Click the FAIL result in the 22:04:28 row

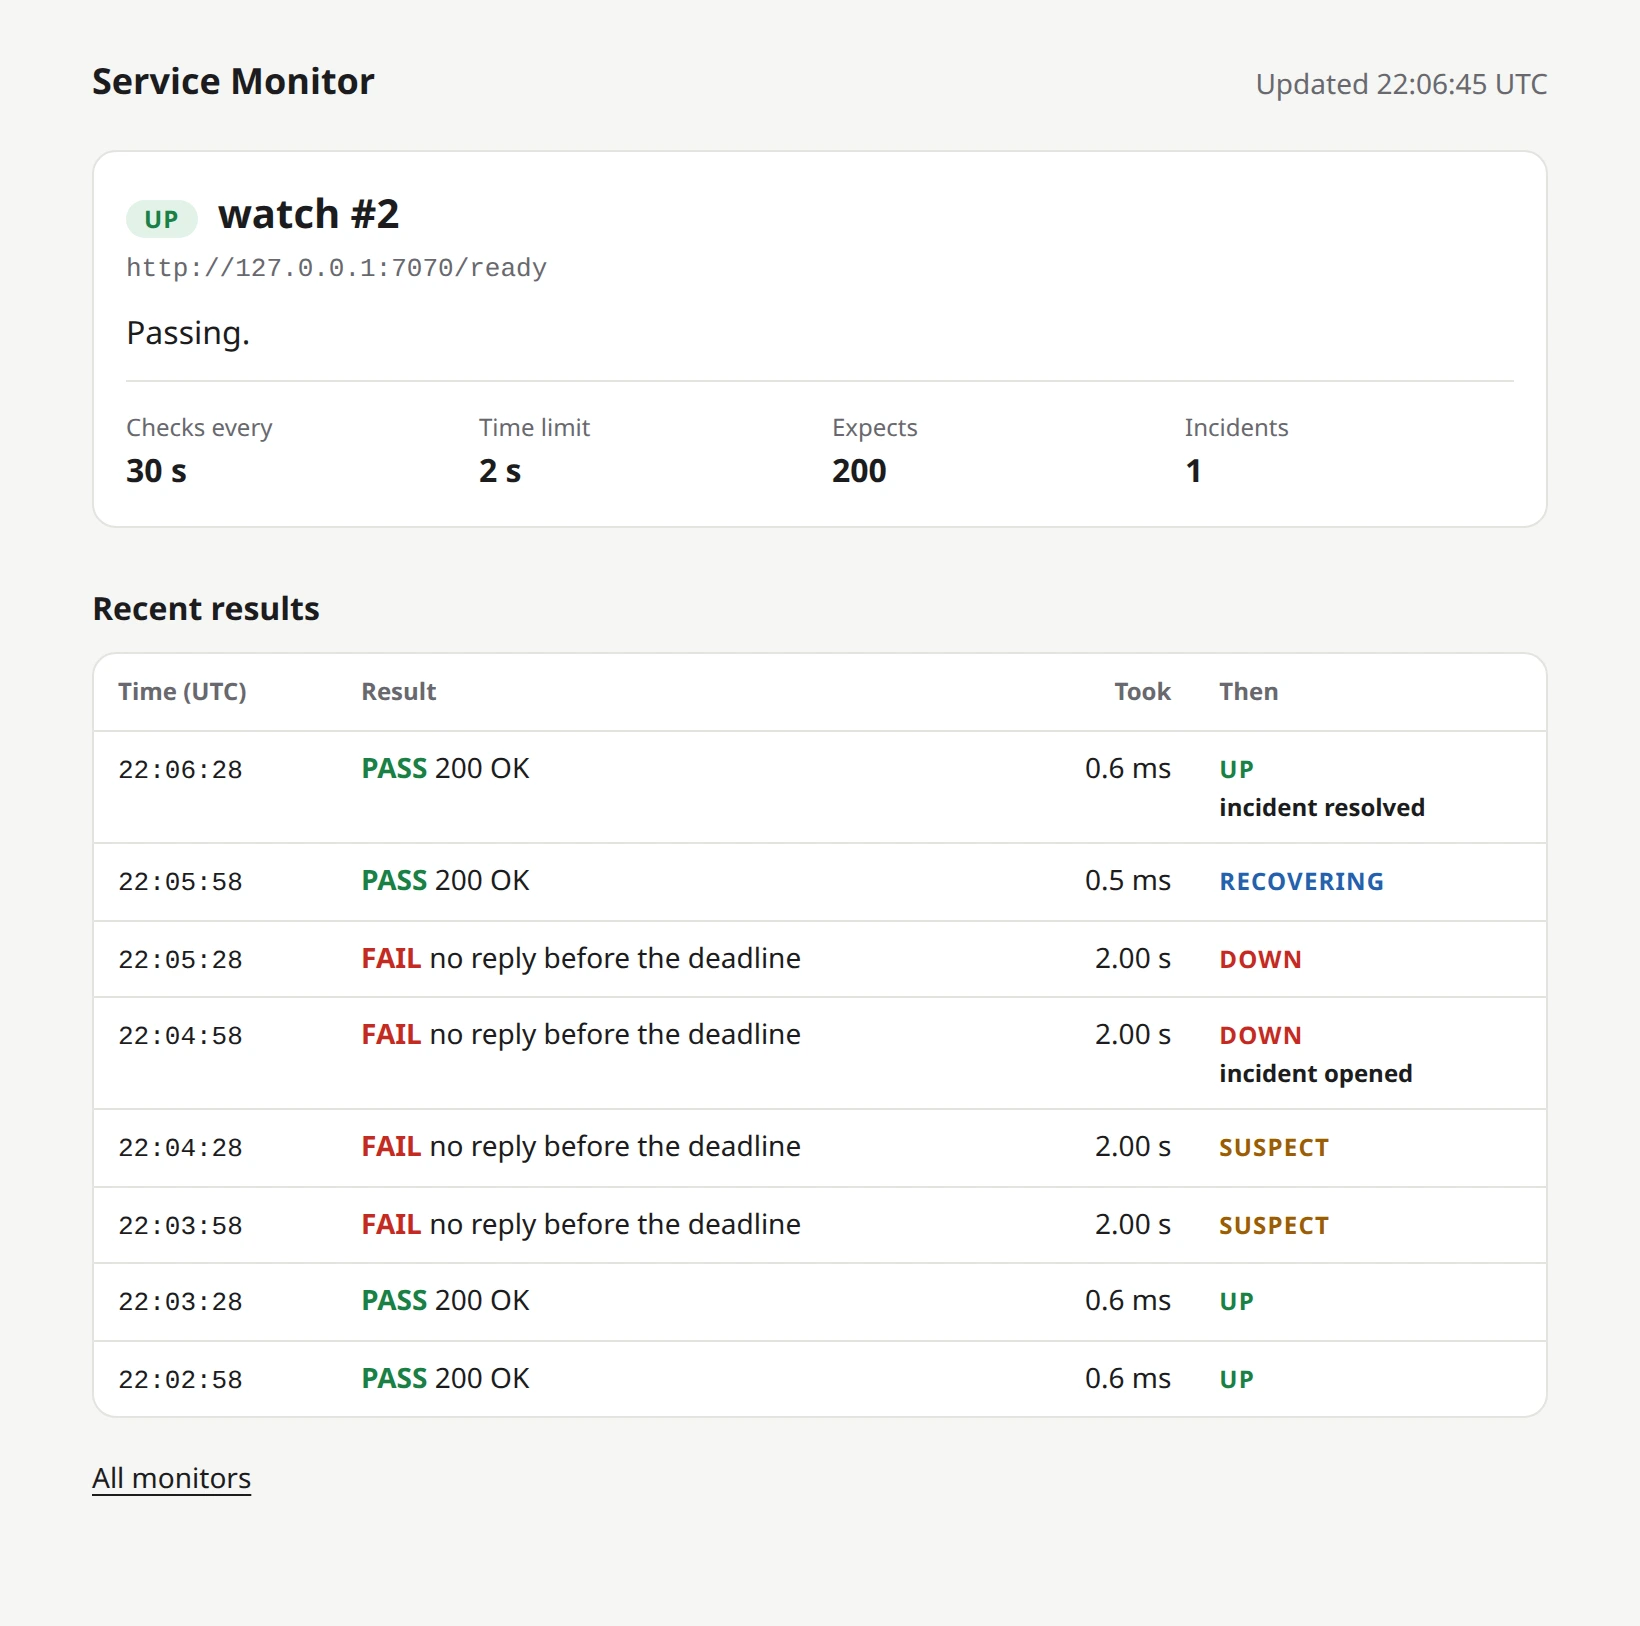pos(581,1147)
